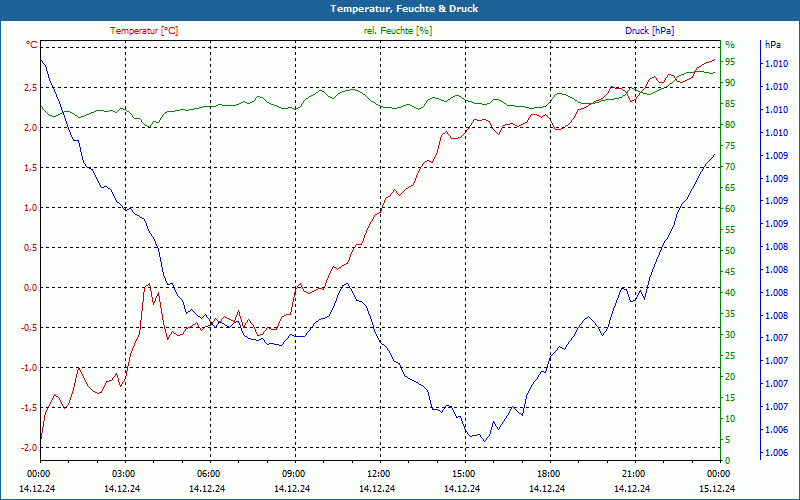The image size is (800, 500).
Task: Click the 'hPa' unit on the blue axis
Action: [x=773, y=45]
